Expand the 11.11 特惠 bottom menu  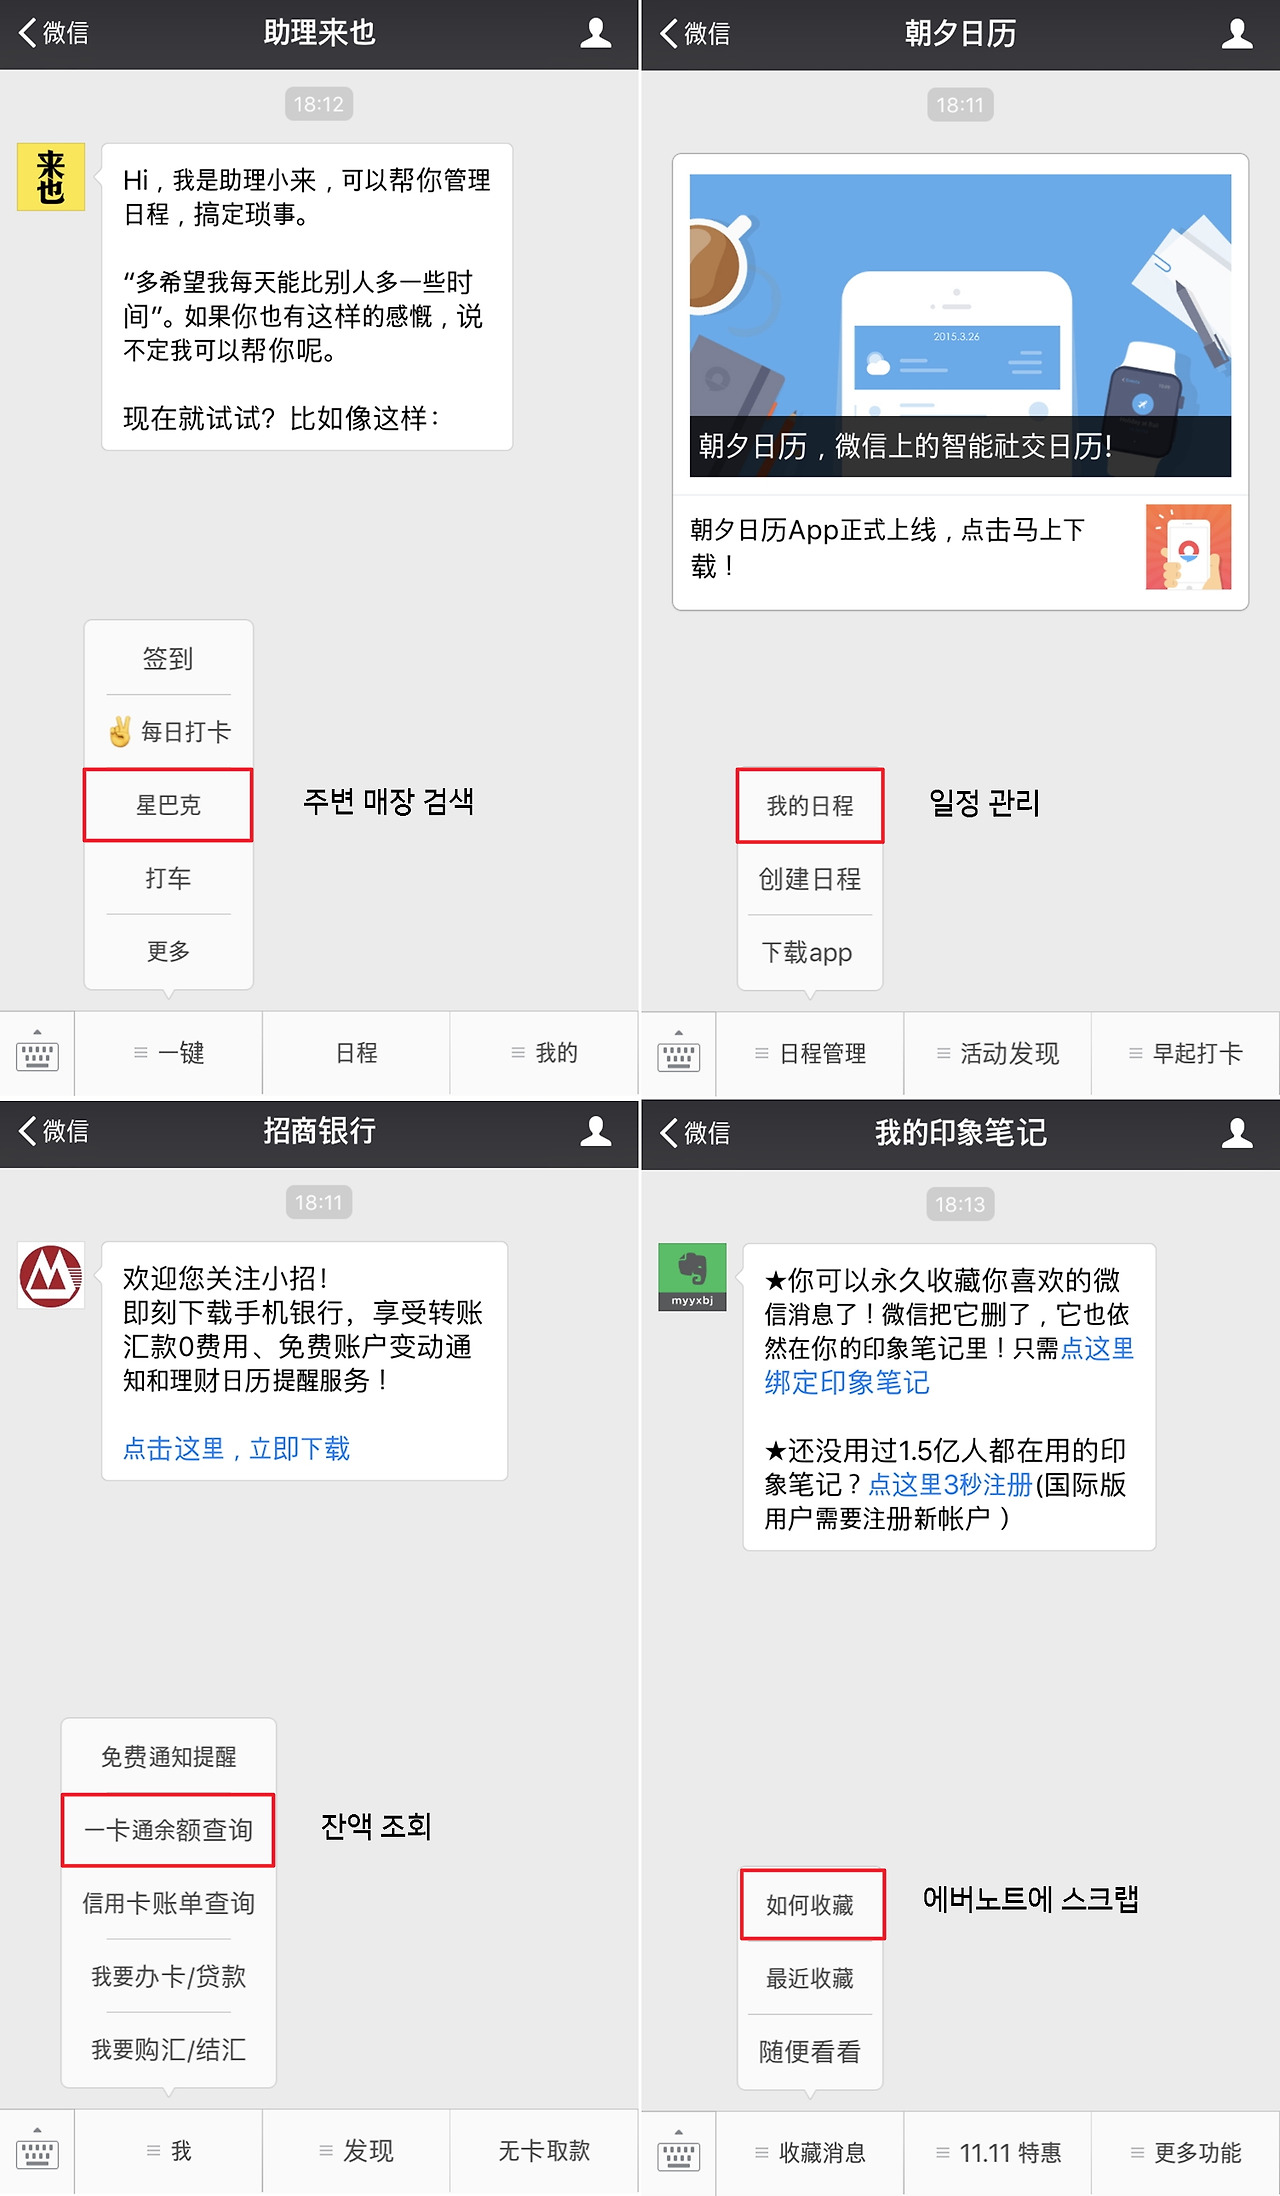click(997, 2152)
